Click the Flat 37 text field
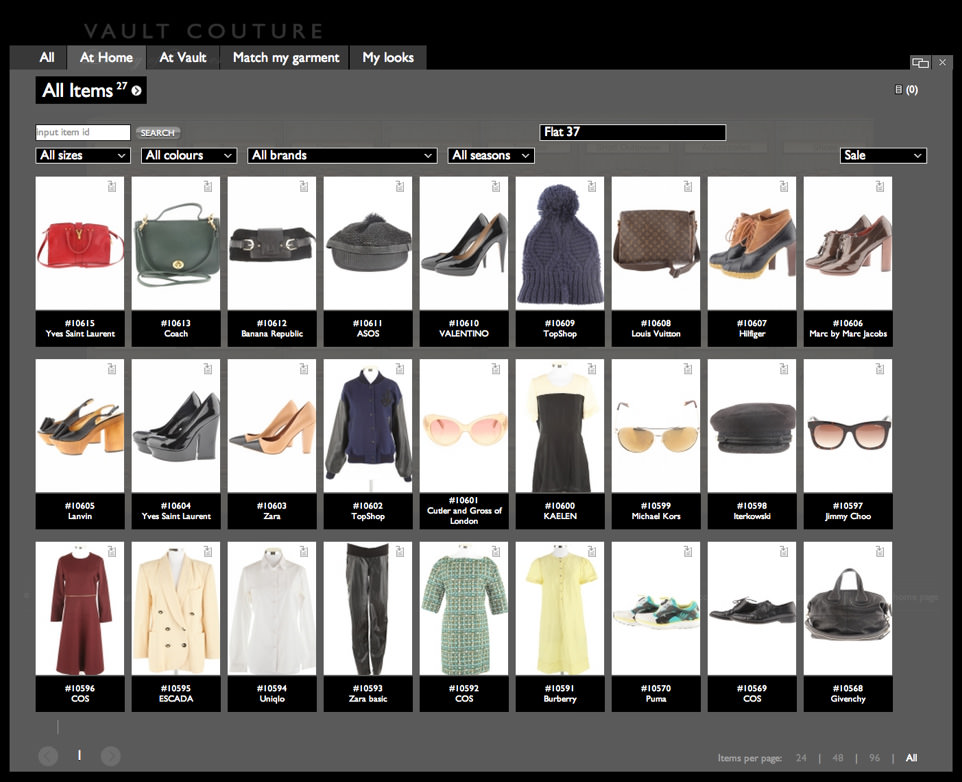The width and height of the screenshot is (962, 782). point(633,132)
